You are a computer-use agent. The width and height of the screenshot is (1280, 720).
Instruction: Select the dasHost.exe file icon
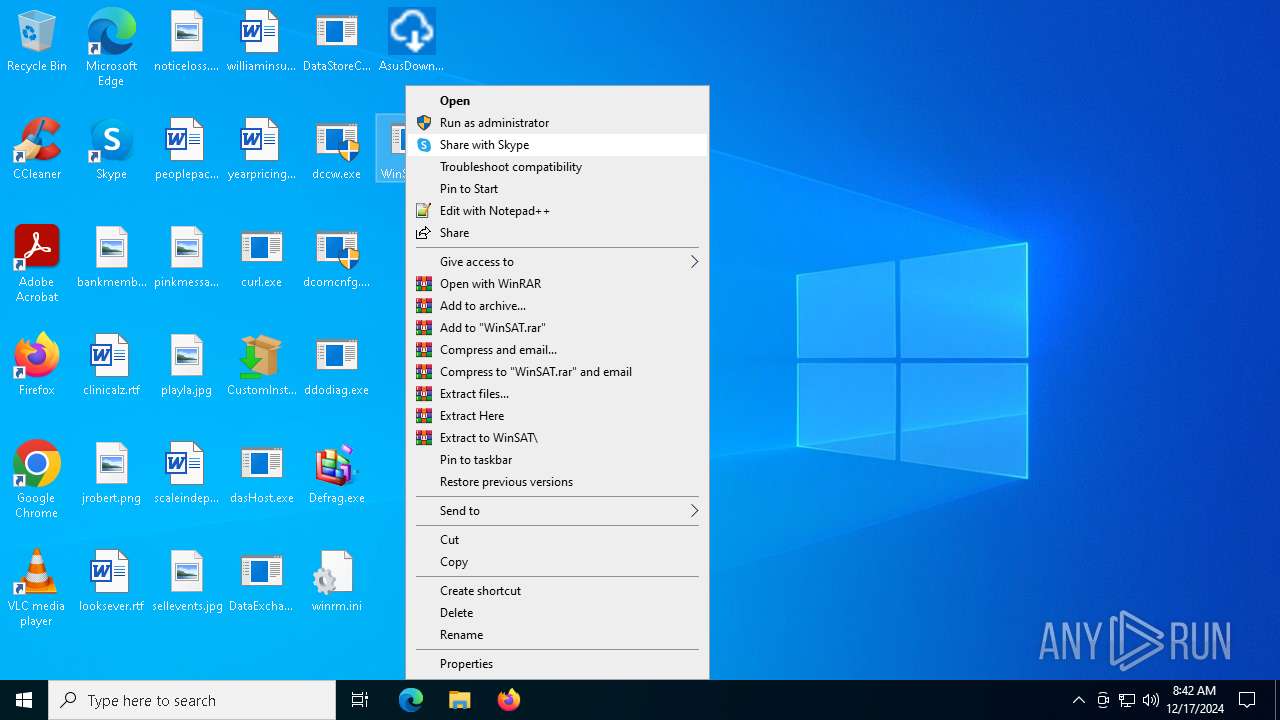pyautogui.click(x=261, y=473)
